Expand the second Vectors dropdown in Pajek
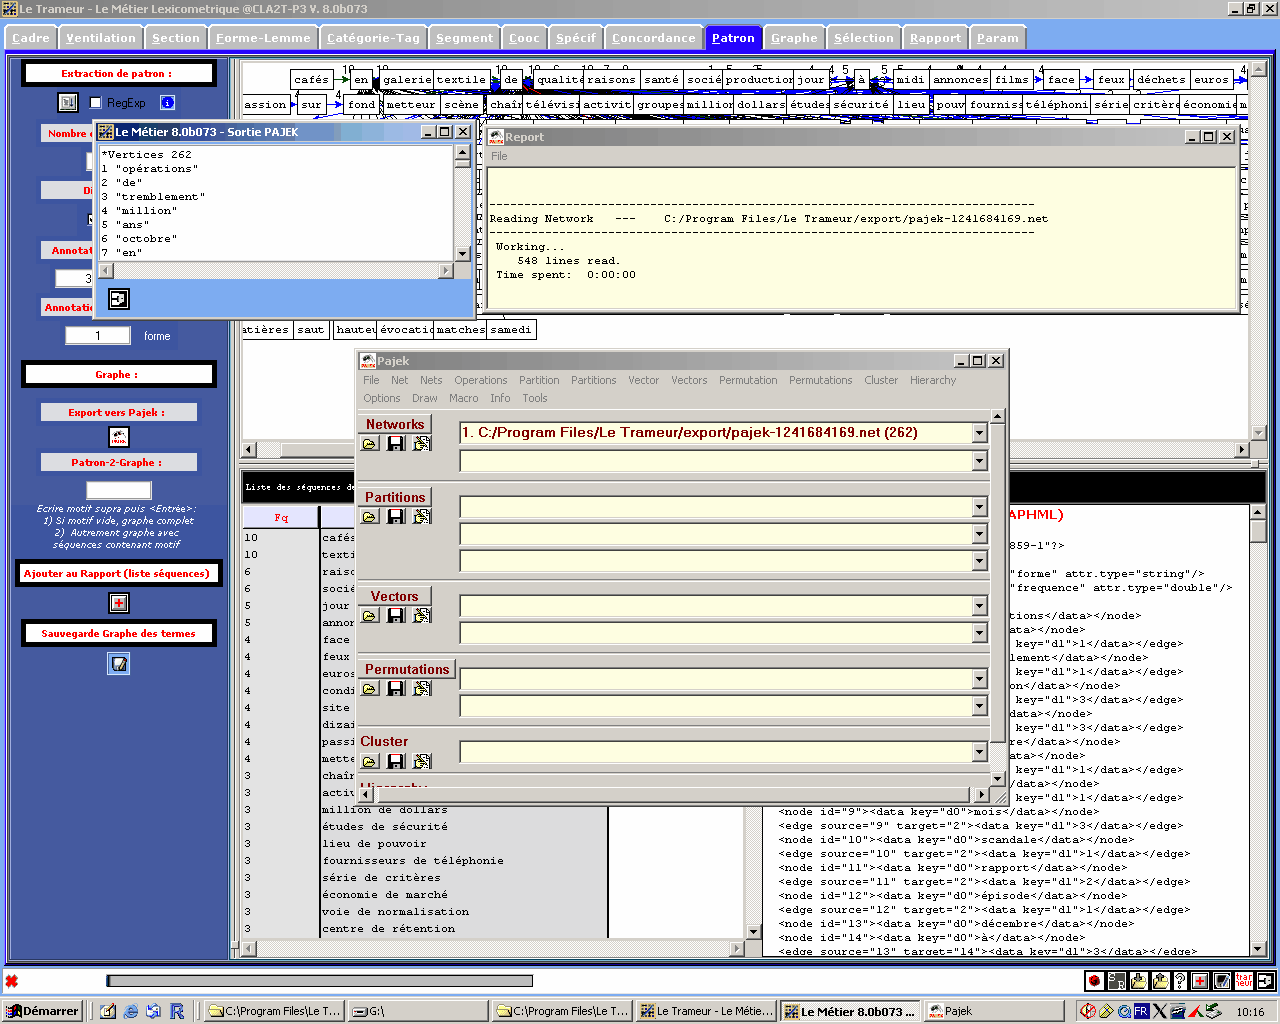The height and width of the screenshot is (1024, 1280). coord(979,633)
